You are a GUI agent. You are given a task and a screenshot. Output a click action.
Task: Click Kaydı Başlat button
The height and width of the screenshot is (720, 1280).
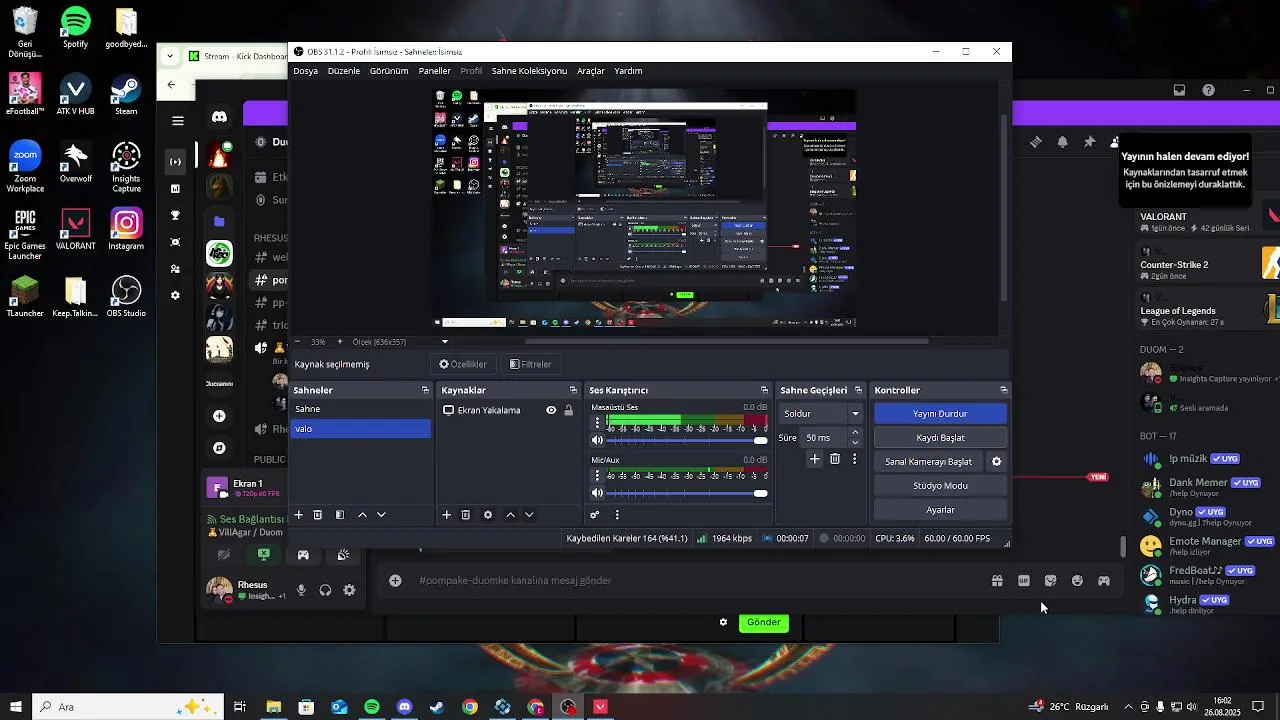940,438
